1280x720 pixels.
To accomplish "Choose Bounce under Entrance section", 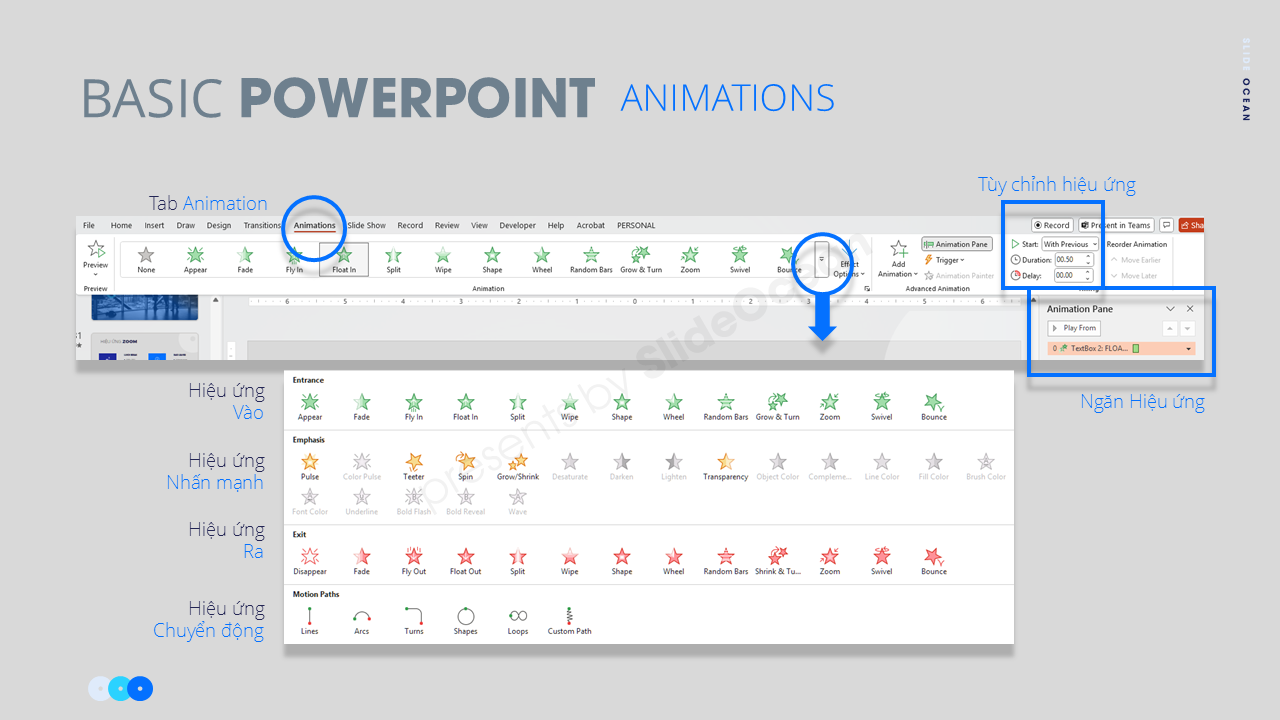I will [934, 406].
